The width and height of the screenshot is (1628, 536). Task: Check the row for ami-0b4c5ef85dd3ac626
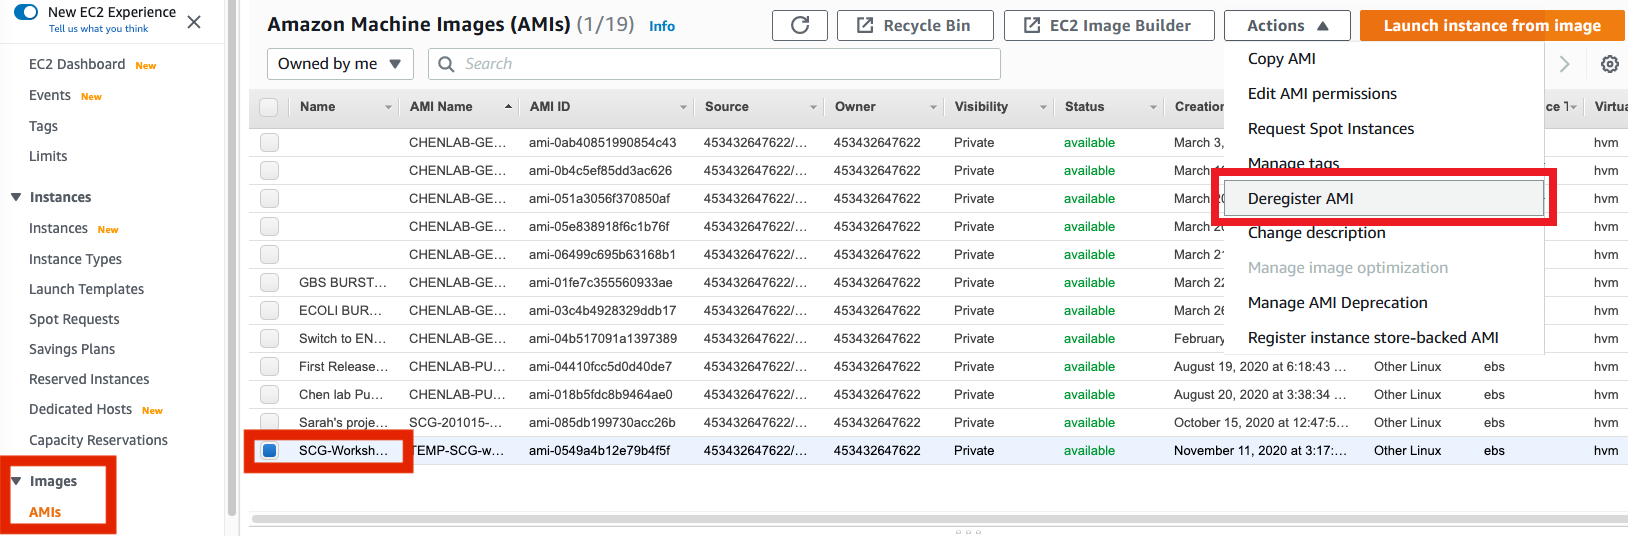click(x=269, y=171)
